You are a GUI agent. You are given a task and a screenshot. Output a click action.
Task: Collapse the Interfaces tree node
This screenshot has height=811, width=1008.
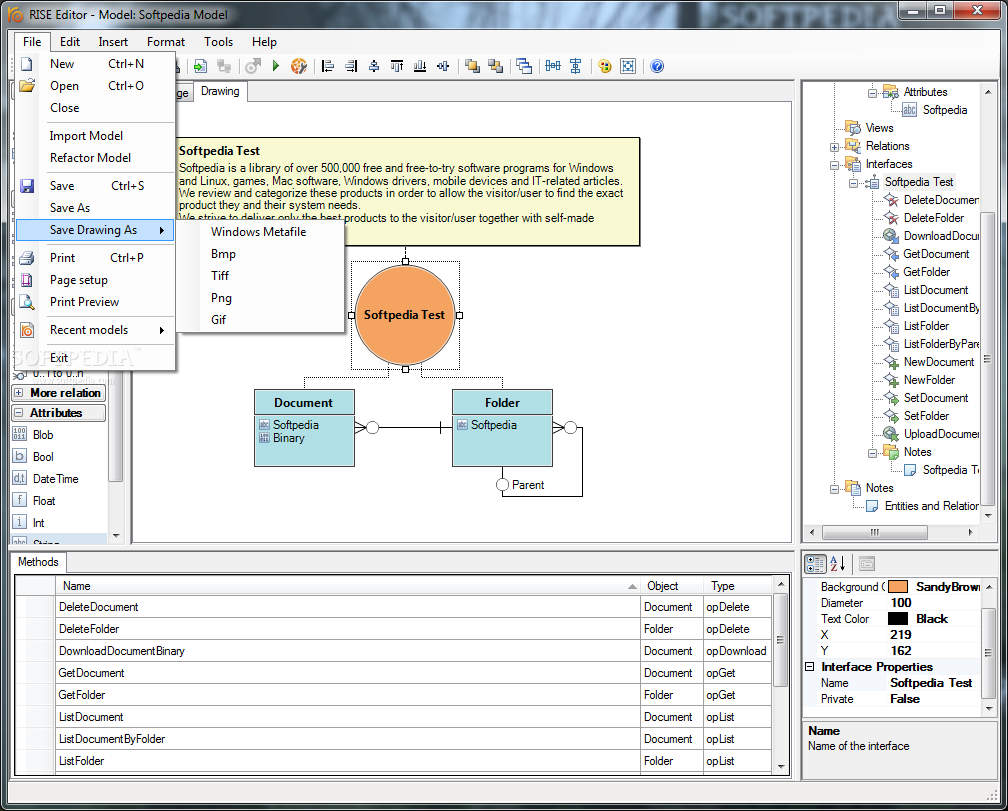click(834, 165)
